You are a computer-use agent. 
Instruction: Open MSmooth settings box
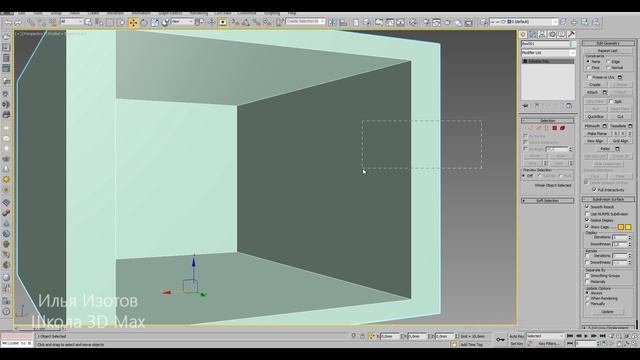coord(604,126)
